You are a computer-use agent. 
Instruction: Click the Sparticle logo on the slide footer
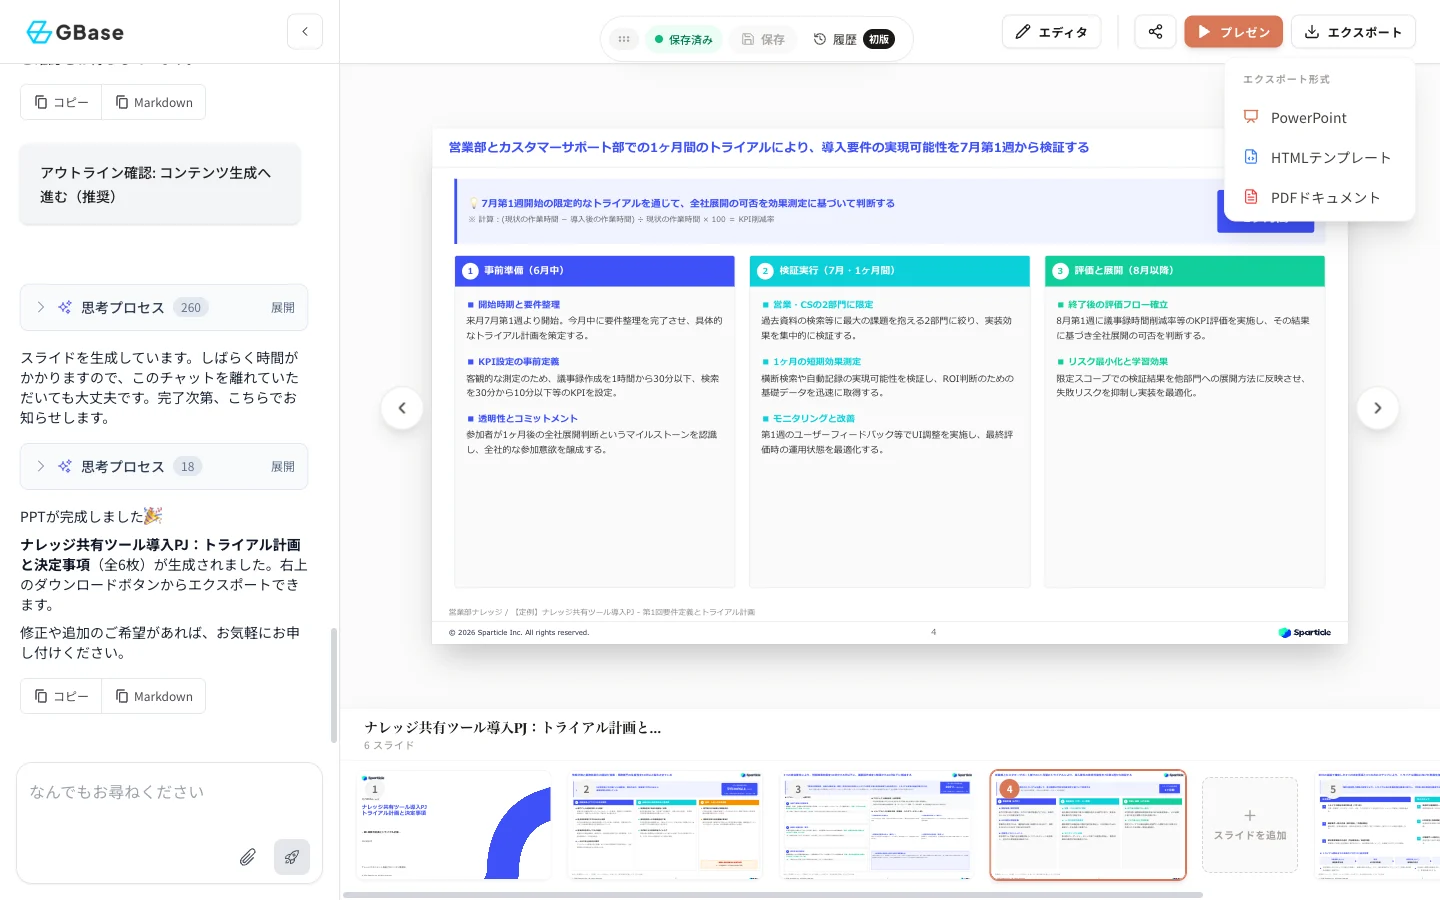tap(1305, 632)
